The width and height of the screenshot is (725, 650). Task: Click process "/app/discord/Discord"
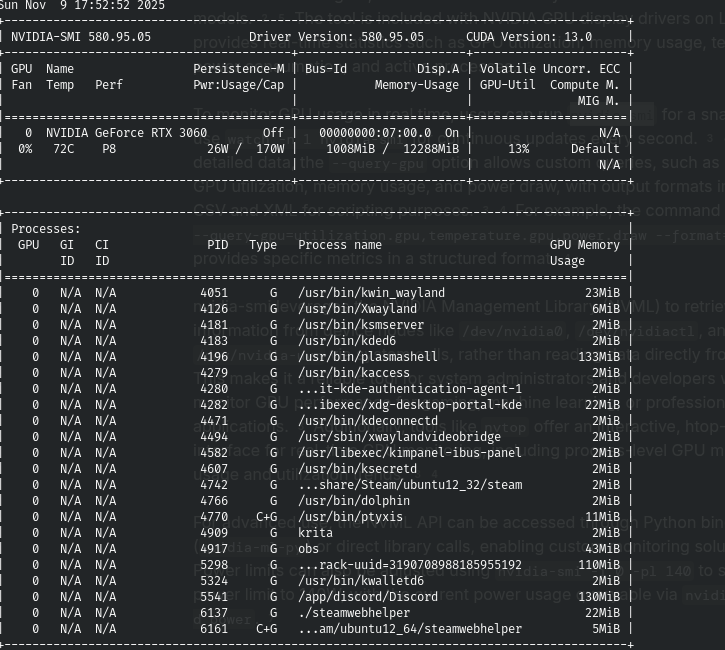pyautogui.click(x=368, y=597)
